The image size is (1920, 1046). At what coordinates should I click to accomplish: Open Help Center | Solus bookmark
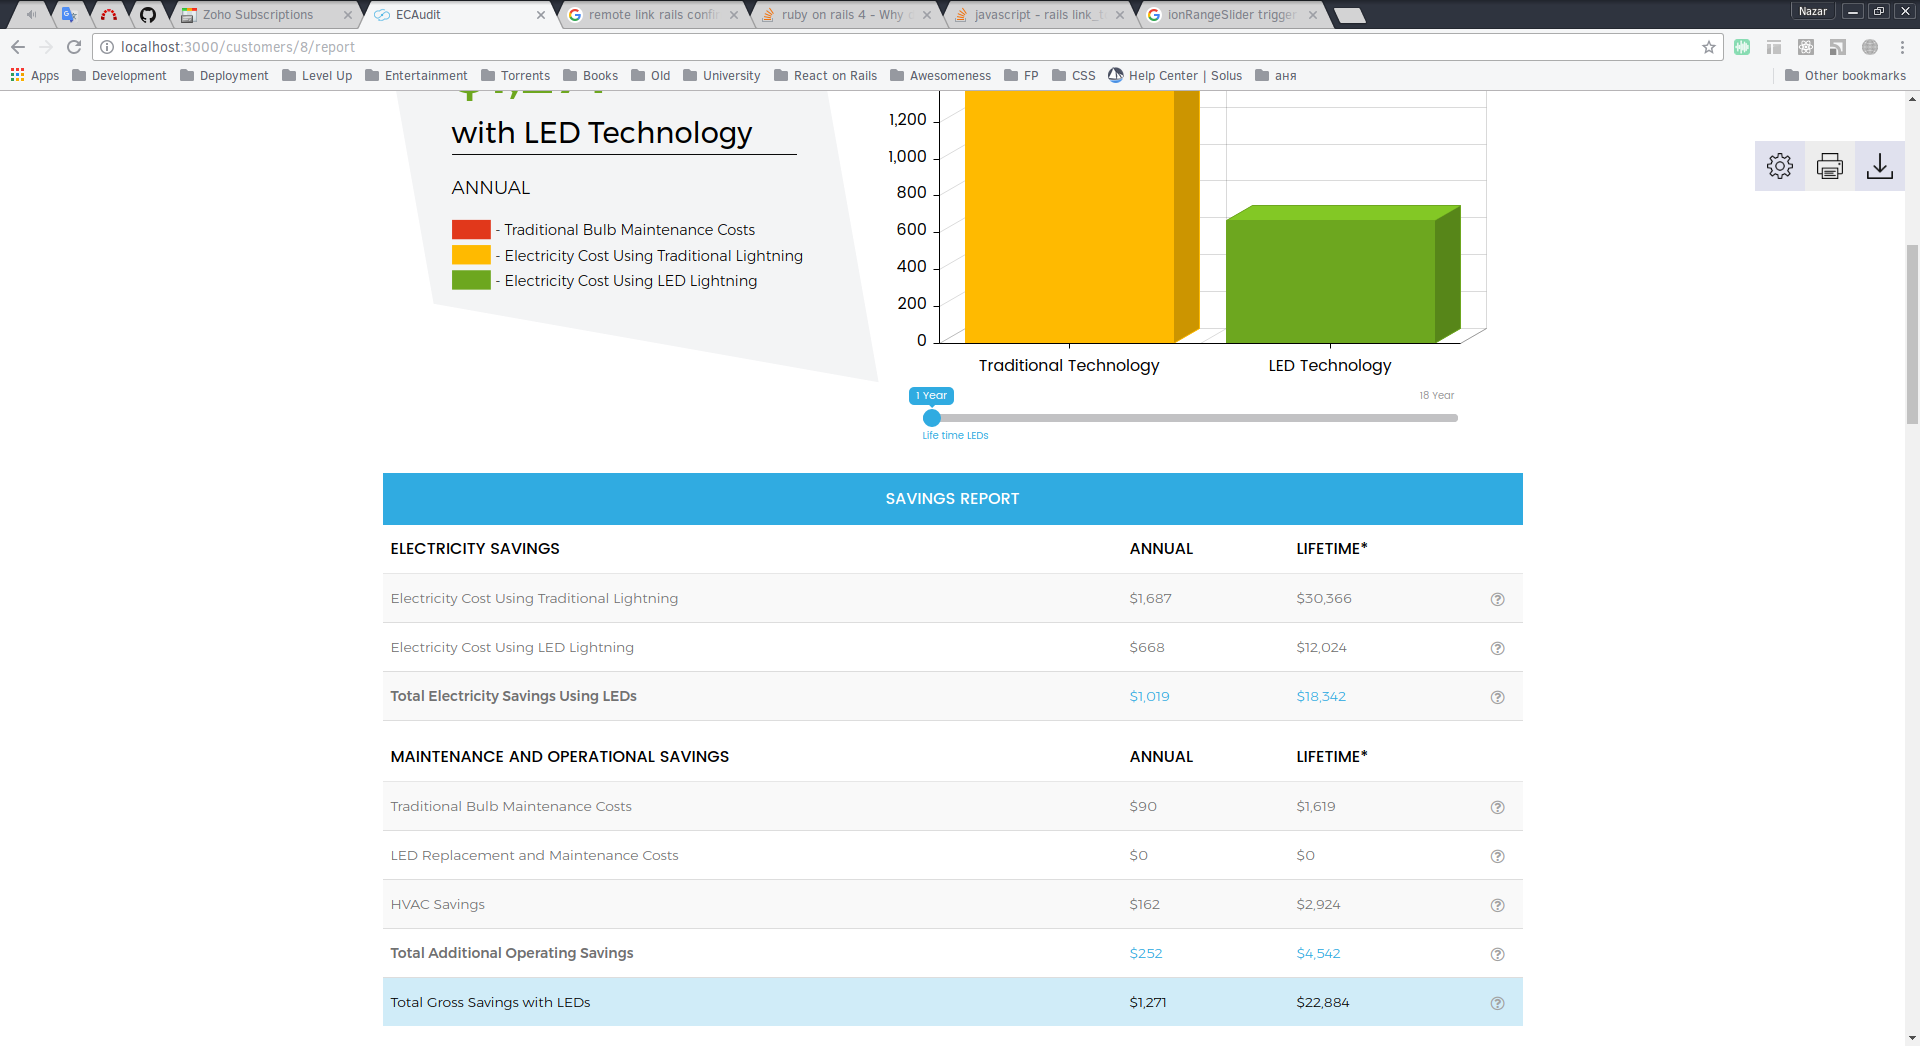coord(1175,76)
